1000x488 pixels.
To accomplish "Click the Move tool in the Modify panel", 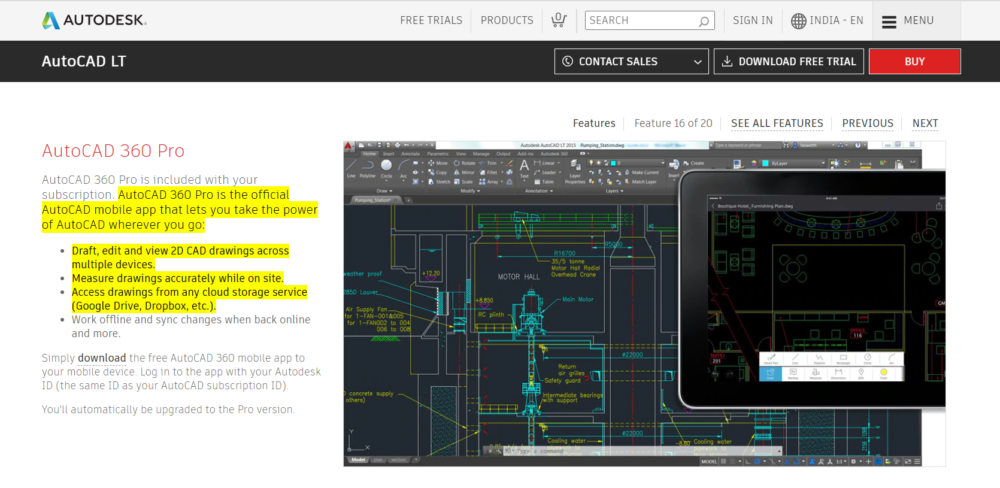I will (438, 163).
